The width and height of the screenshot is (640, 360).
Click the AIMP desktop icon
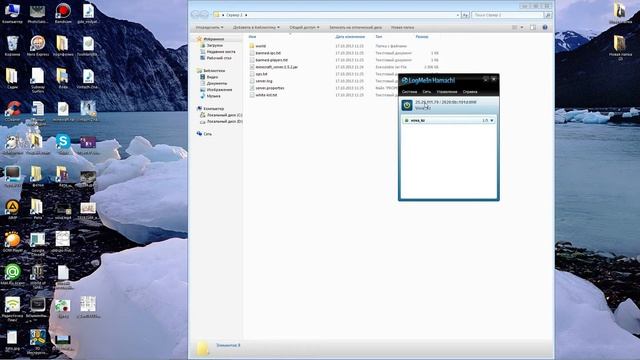point(12,209)
